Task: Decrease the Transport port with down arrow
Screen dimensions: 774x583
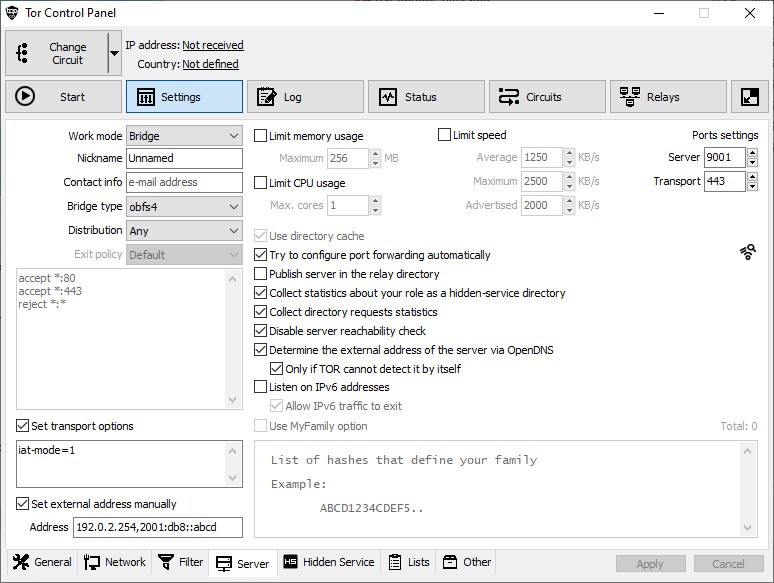Action: click(752, 186)
